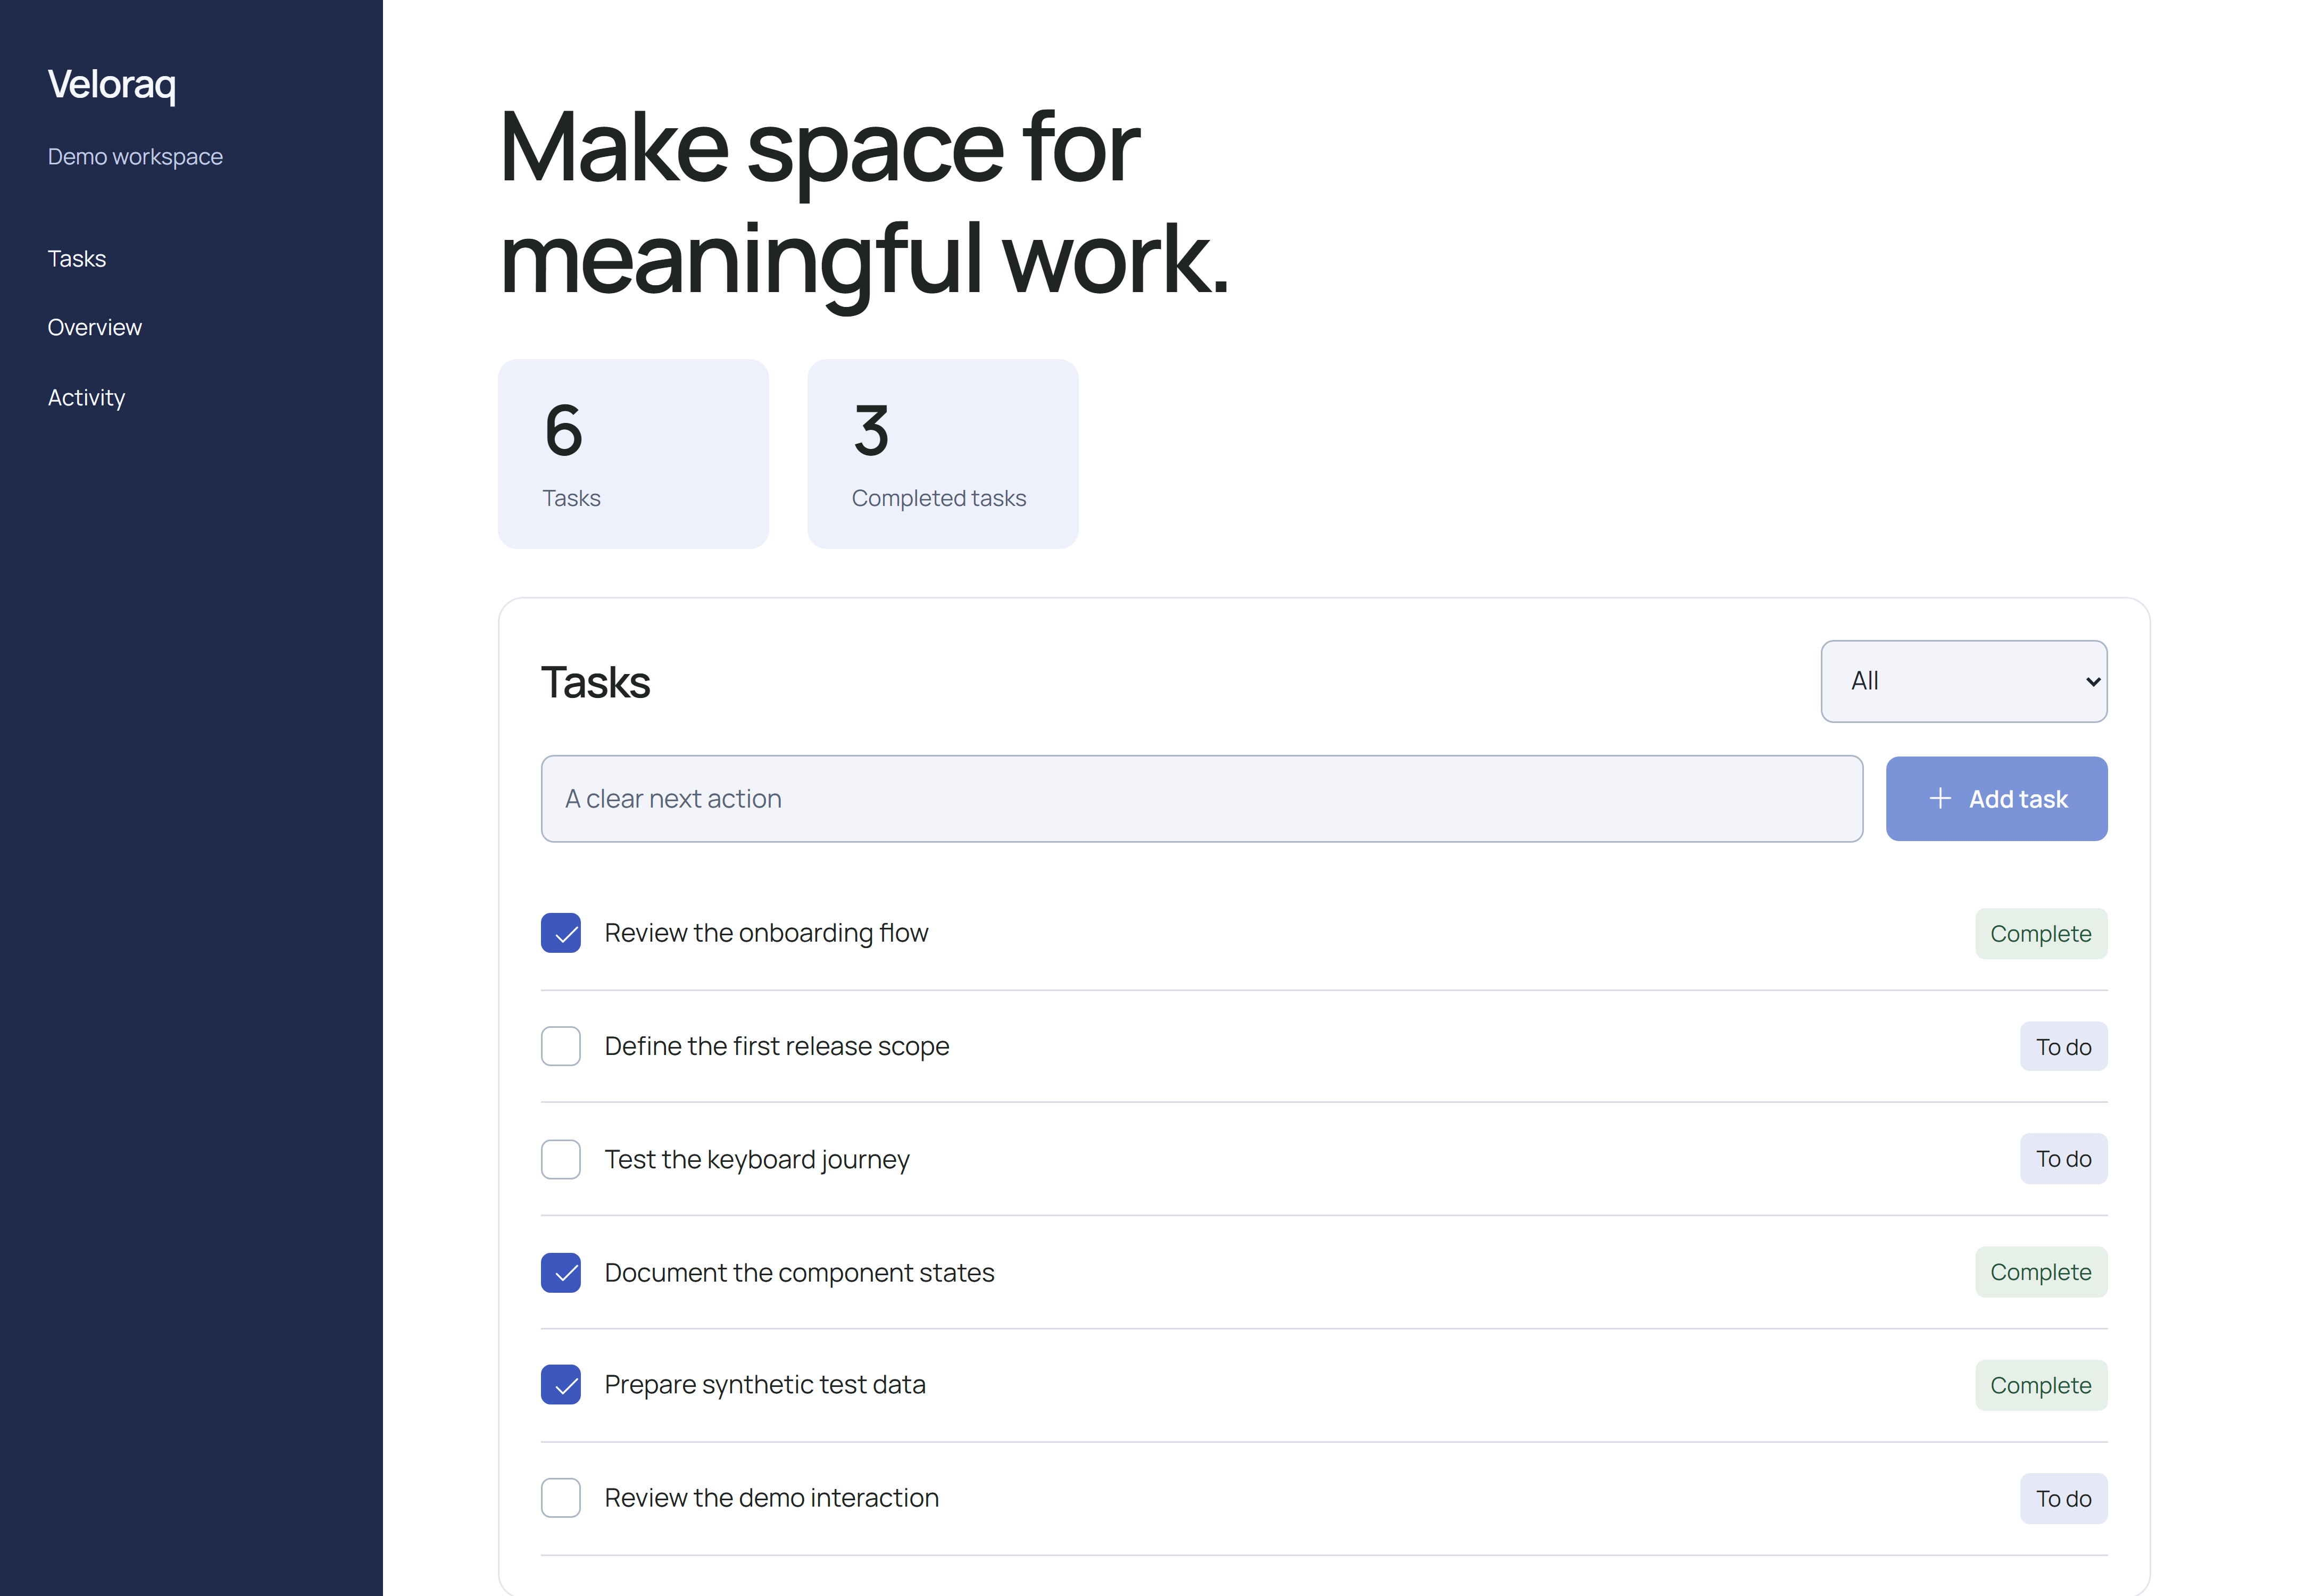
Task: Go to Overview in the sidebar
Action: point(95,328)
